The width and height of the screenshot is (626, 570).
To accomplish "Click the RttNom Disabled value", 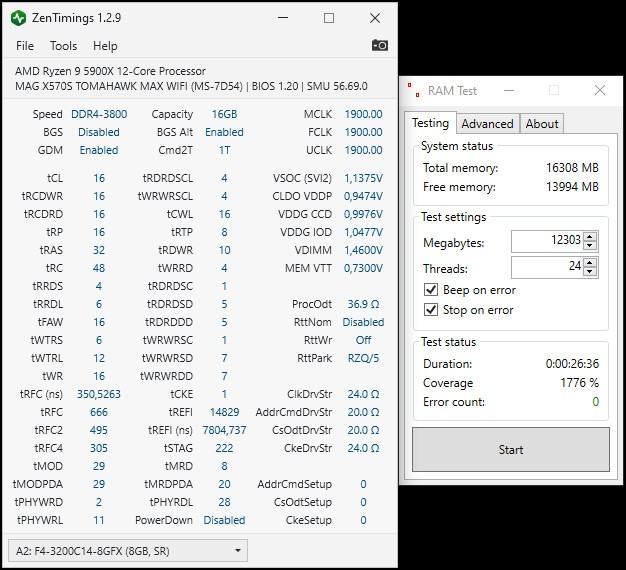I will (363, 322).
